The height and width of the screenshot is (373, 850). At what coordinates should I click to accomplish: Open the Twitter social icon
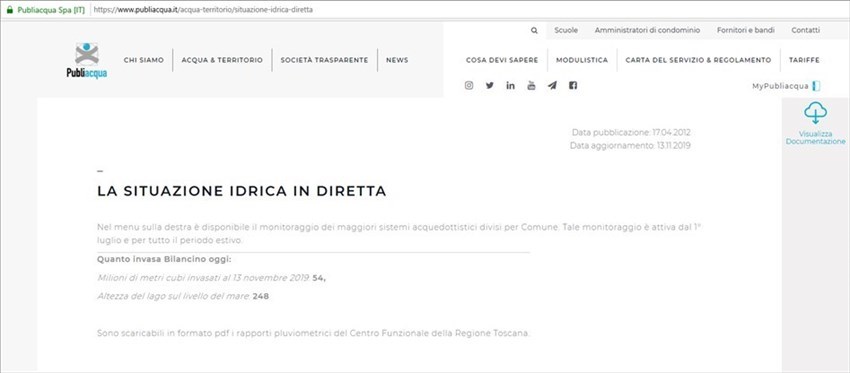click(490, 85)
